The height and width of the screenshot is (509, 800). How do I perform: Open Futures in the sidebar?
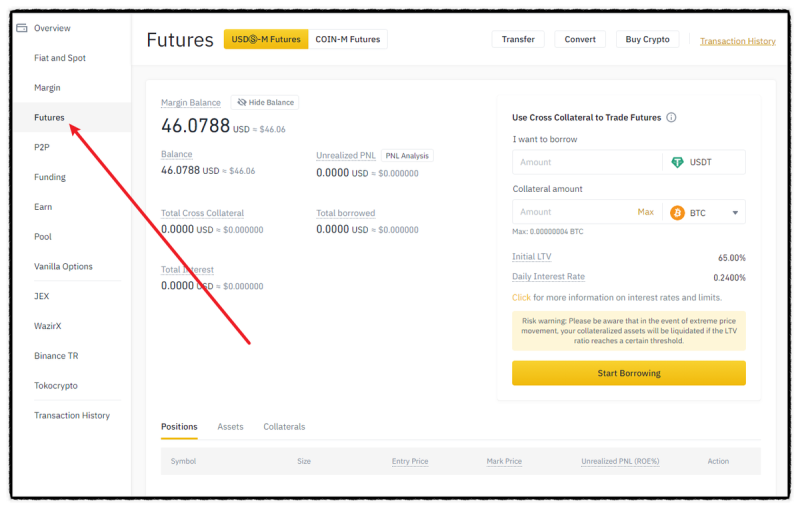(49, 117)
